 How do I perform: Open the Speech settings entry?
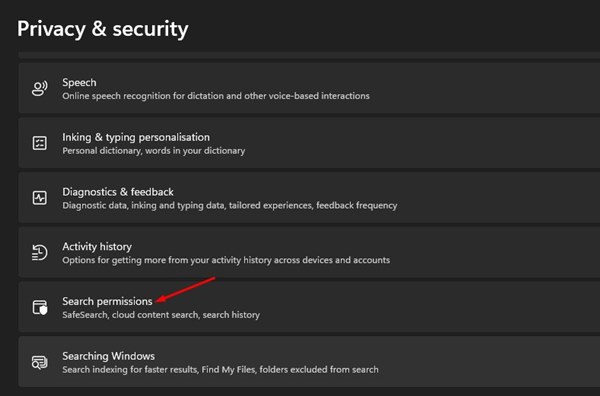[309, 88]
